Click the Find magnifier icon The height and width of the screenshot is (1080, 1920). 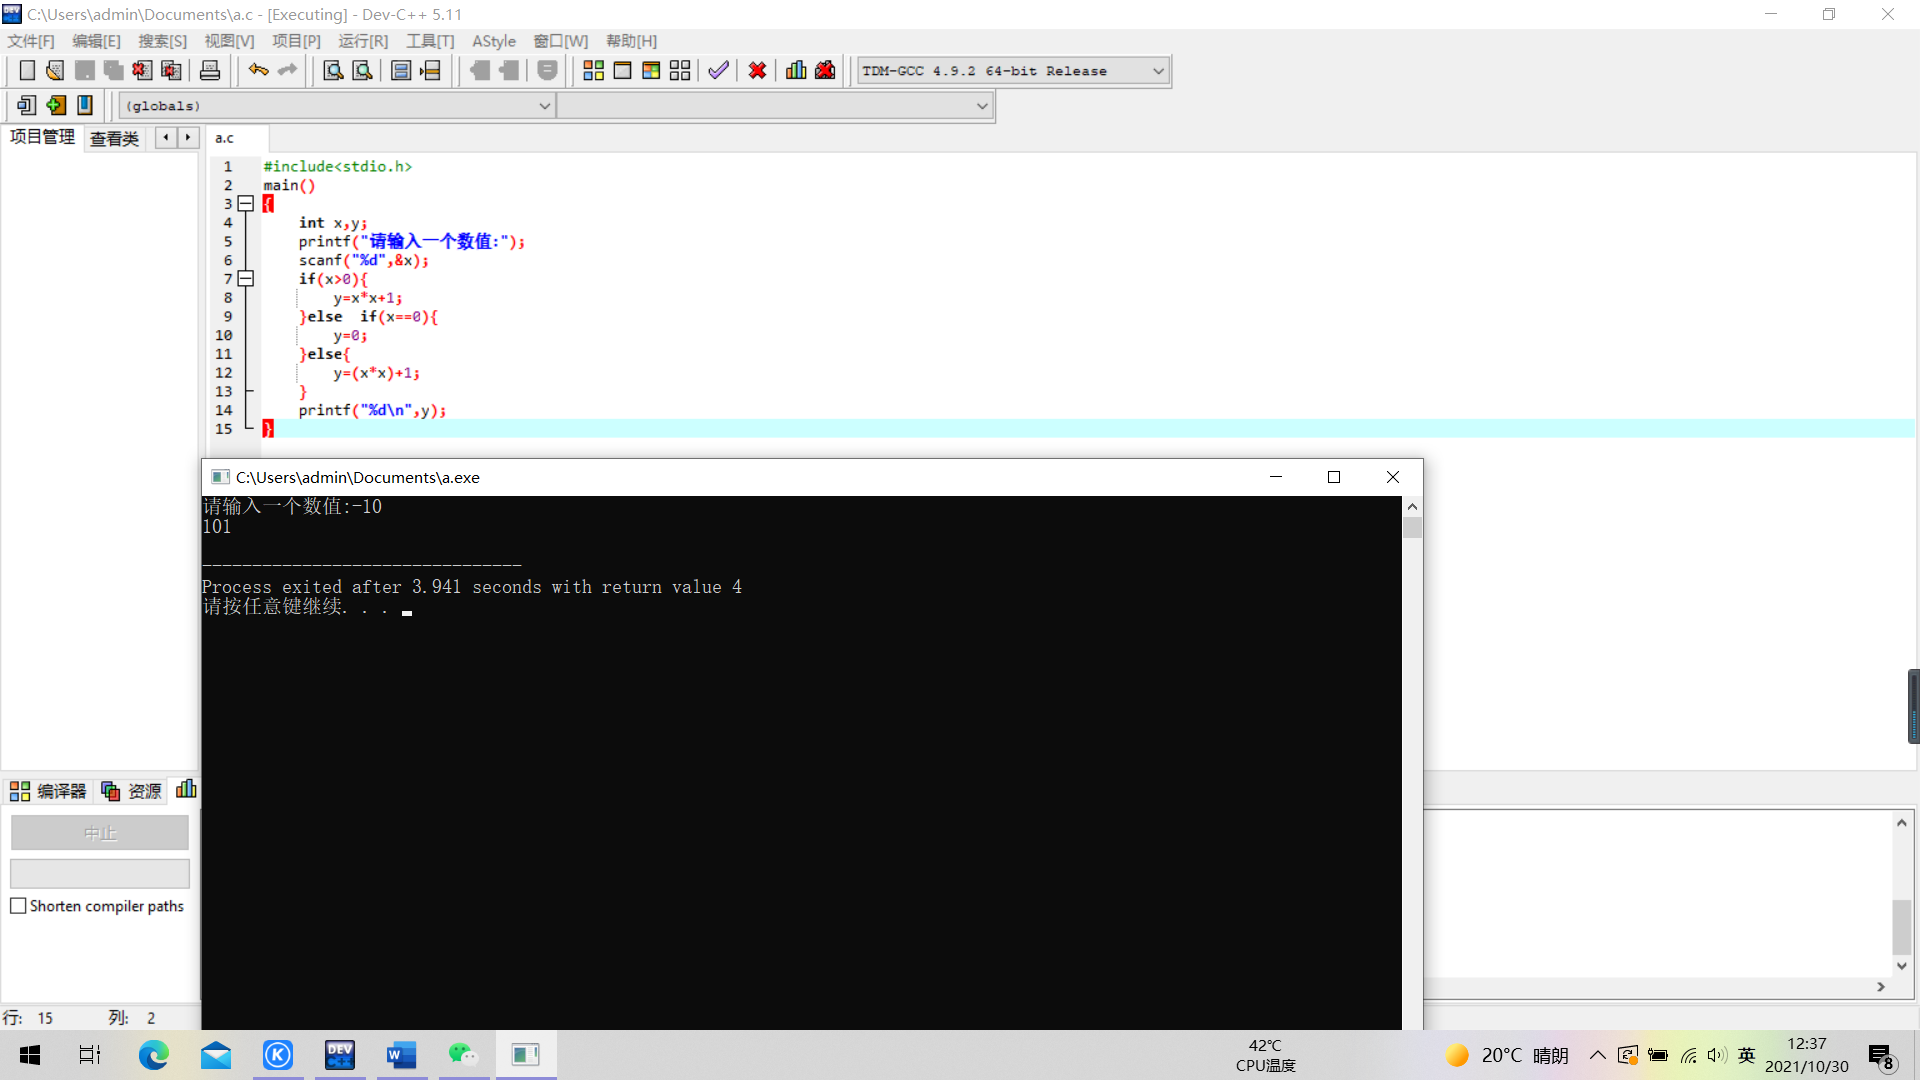tap(333, 71)
